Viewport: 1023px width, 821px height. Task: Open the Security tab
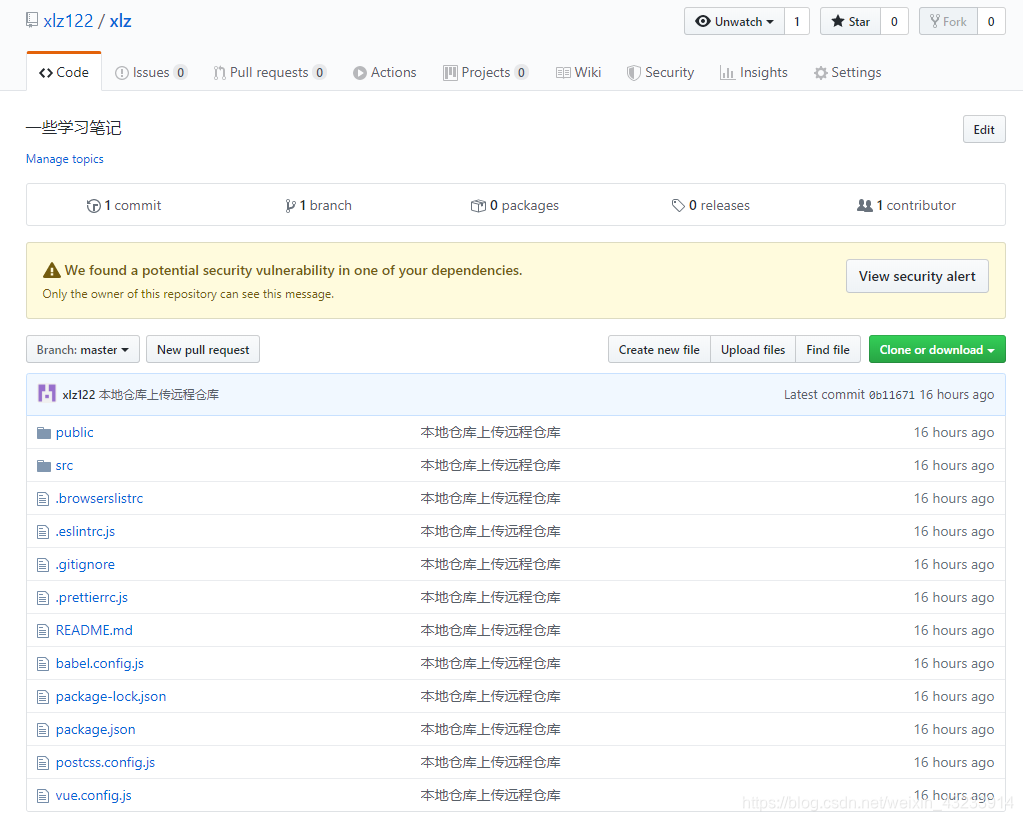pyautogui.click(x=660, y=72)
